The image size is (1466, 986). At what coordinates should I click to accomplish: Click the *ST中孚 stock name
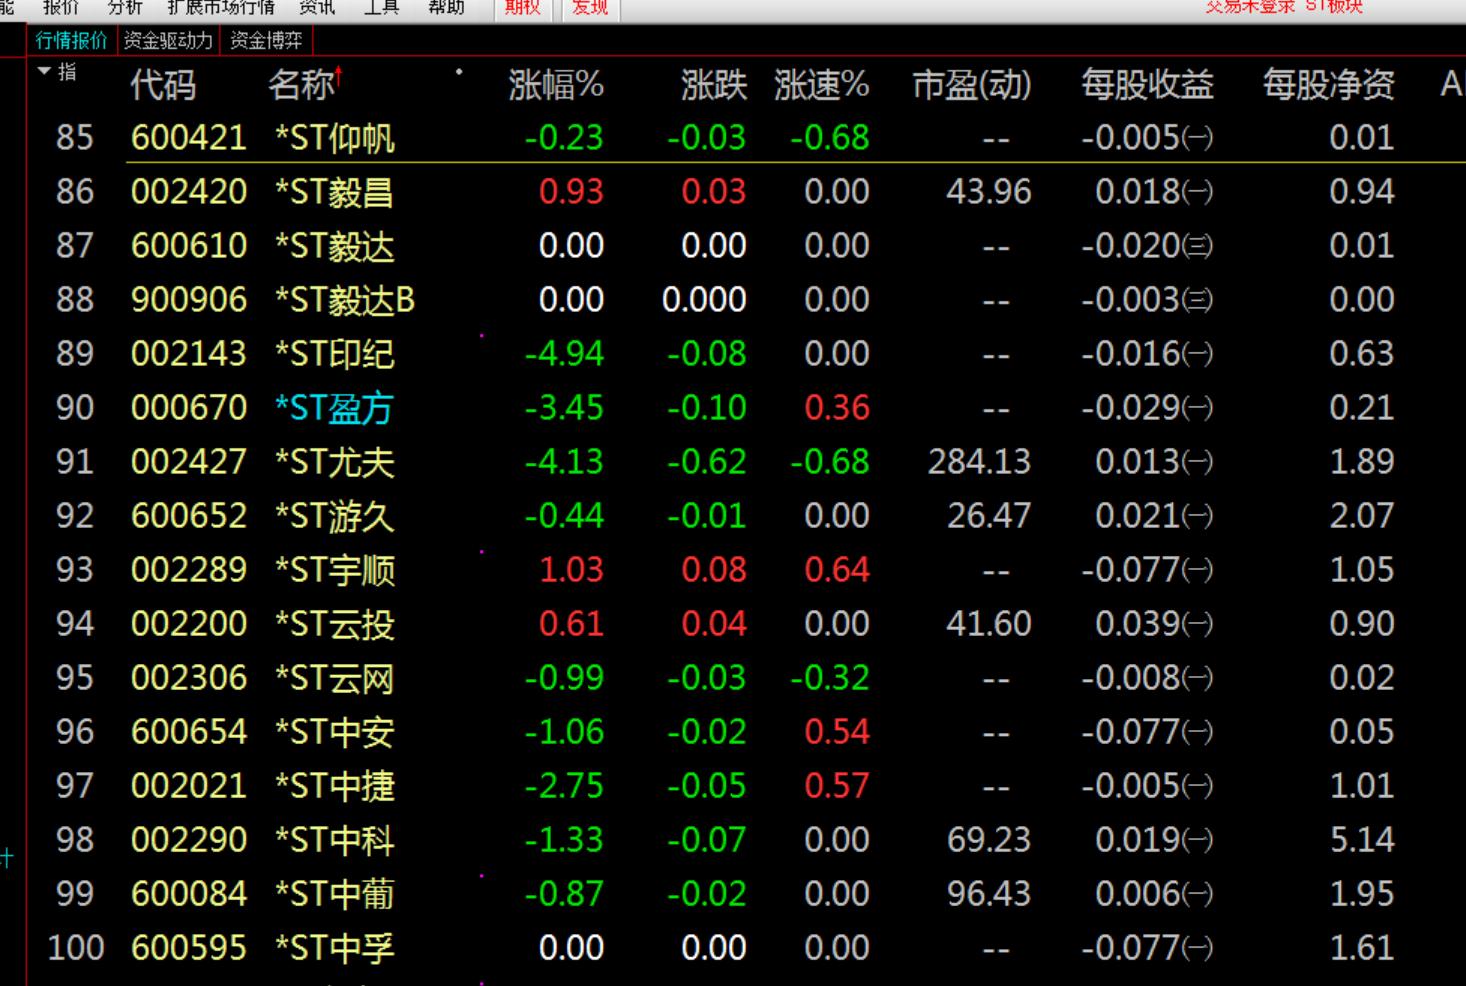335,947
